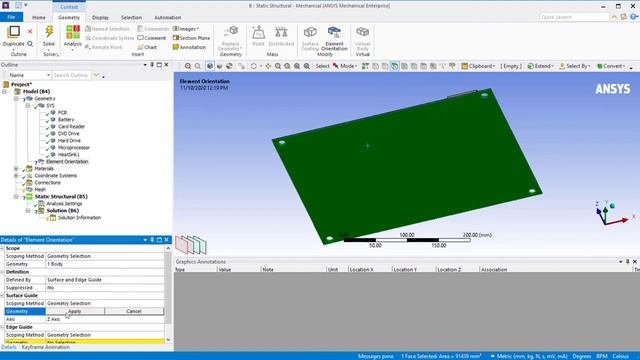Switch to the Context ribbon tab
This screenshot has width=640, height=360.
69,7
